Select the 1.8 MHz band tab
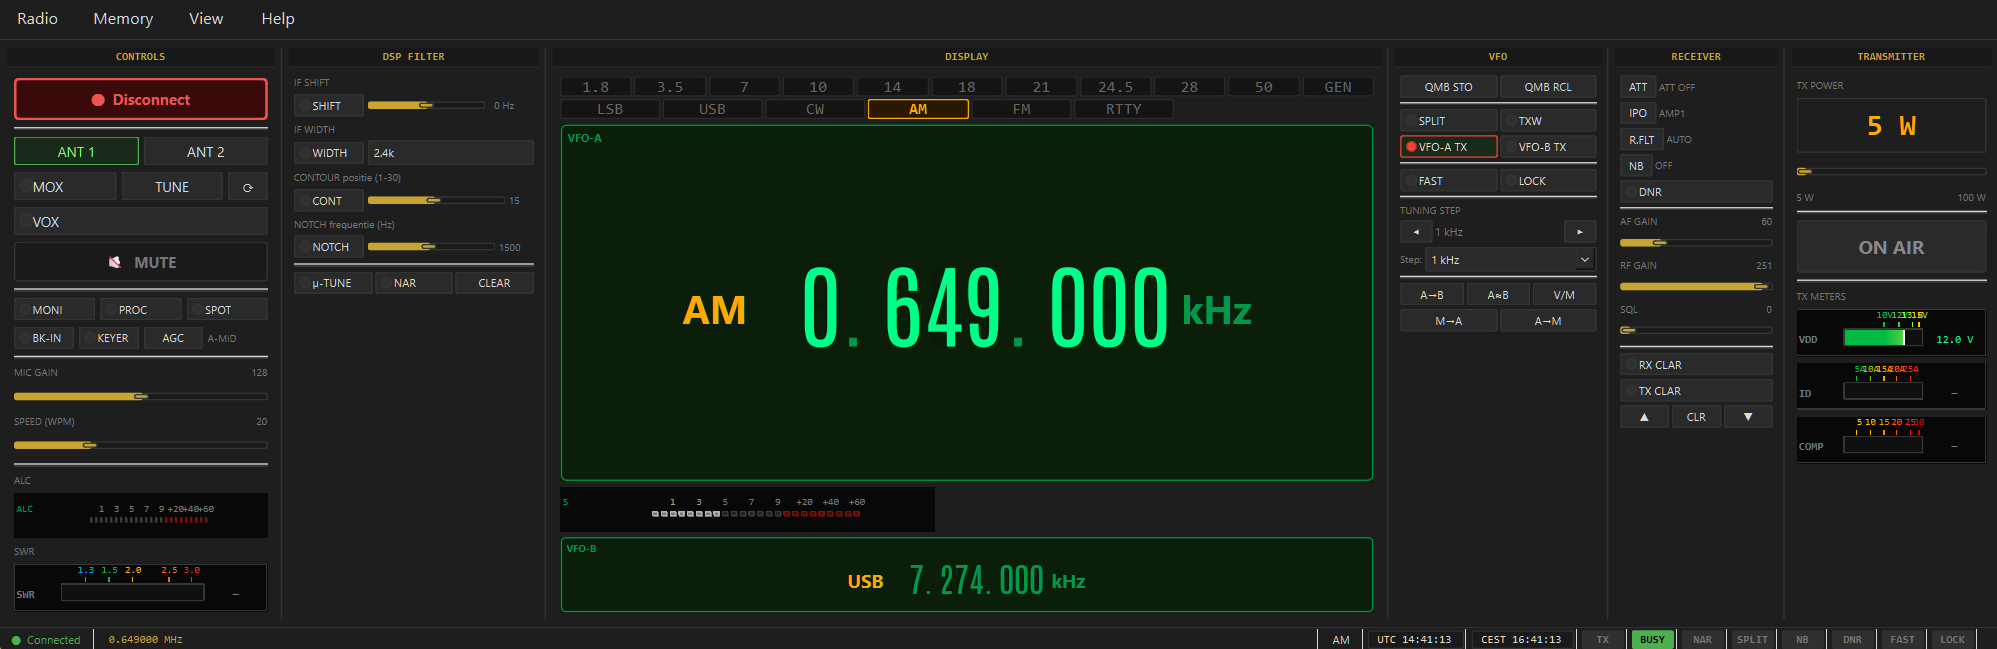Screen dimensions: 1997x649 point(596,87)
